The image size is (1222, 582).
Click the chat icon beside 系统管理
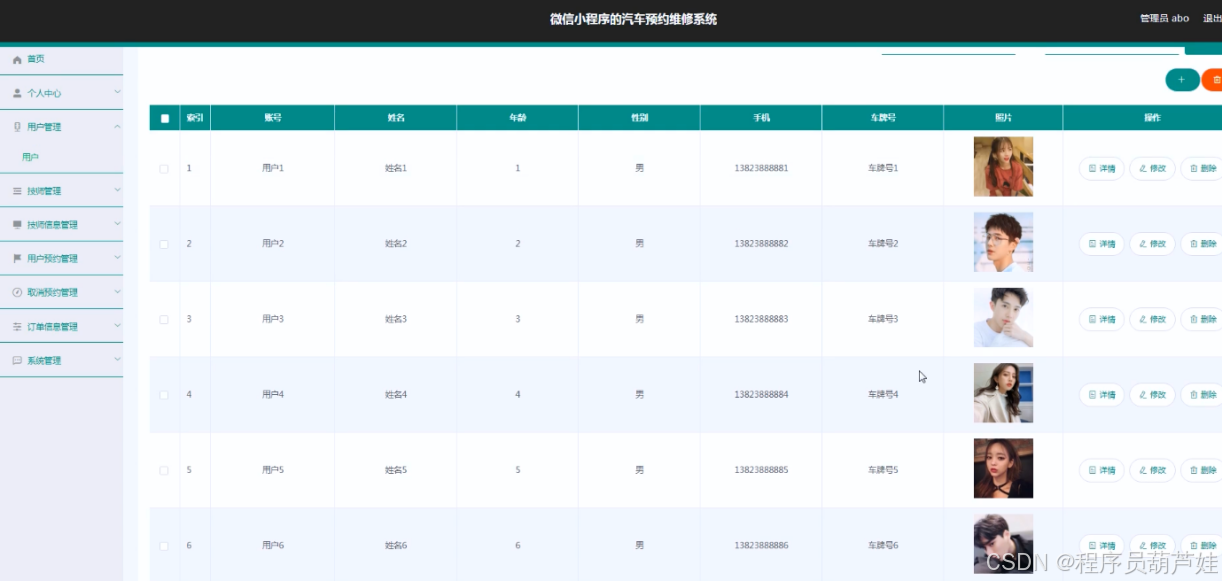[17, 361]
